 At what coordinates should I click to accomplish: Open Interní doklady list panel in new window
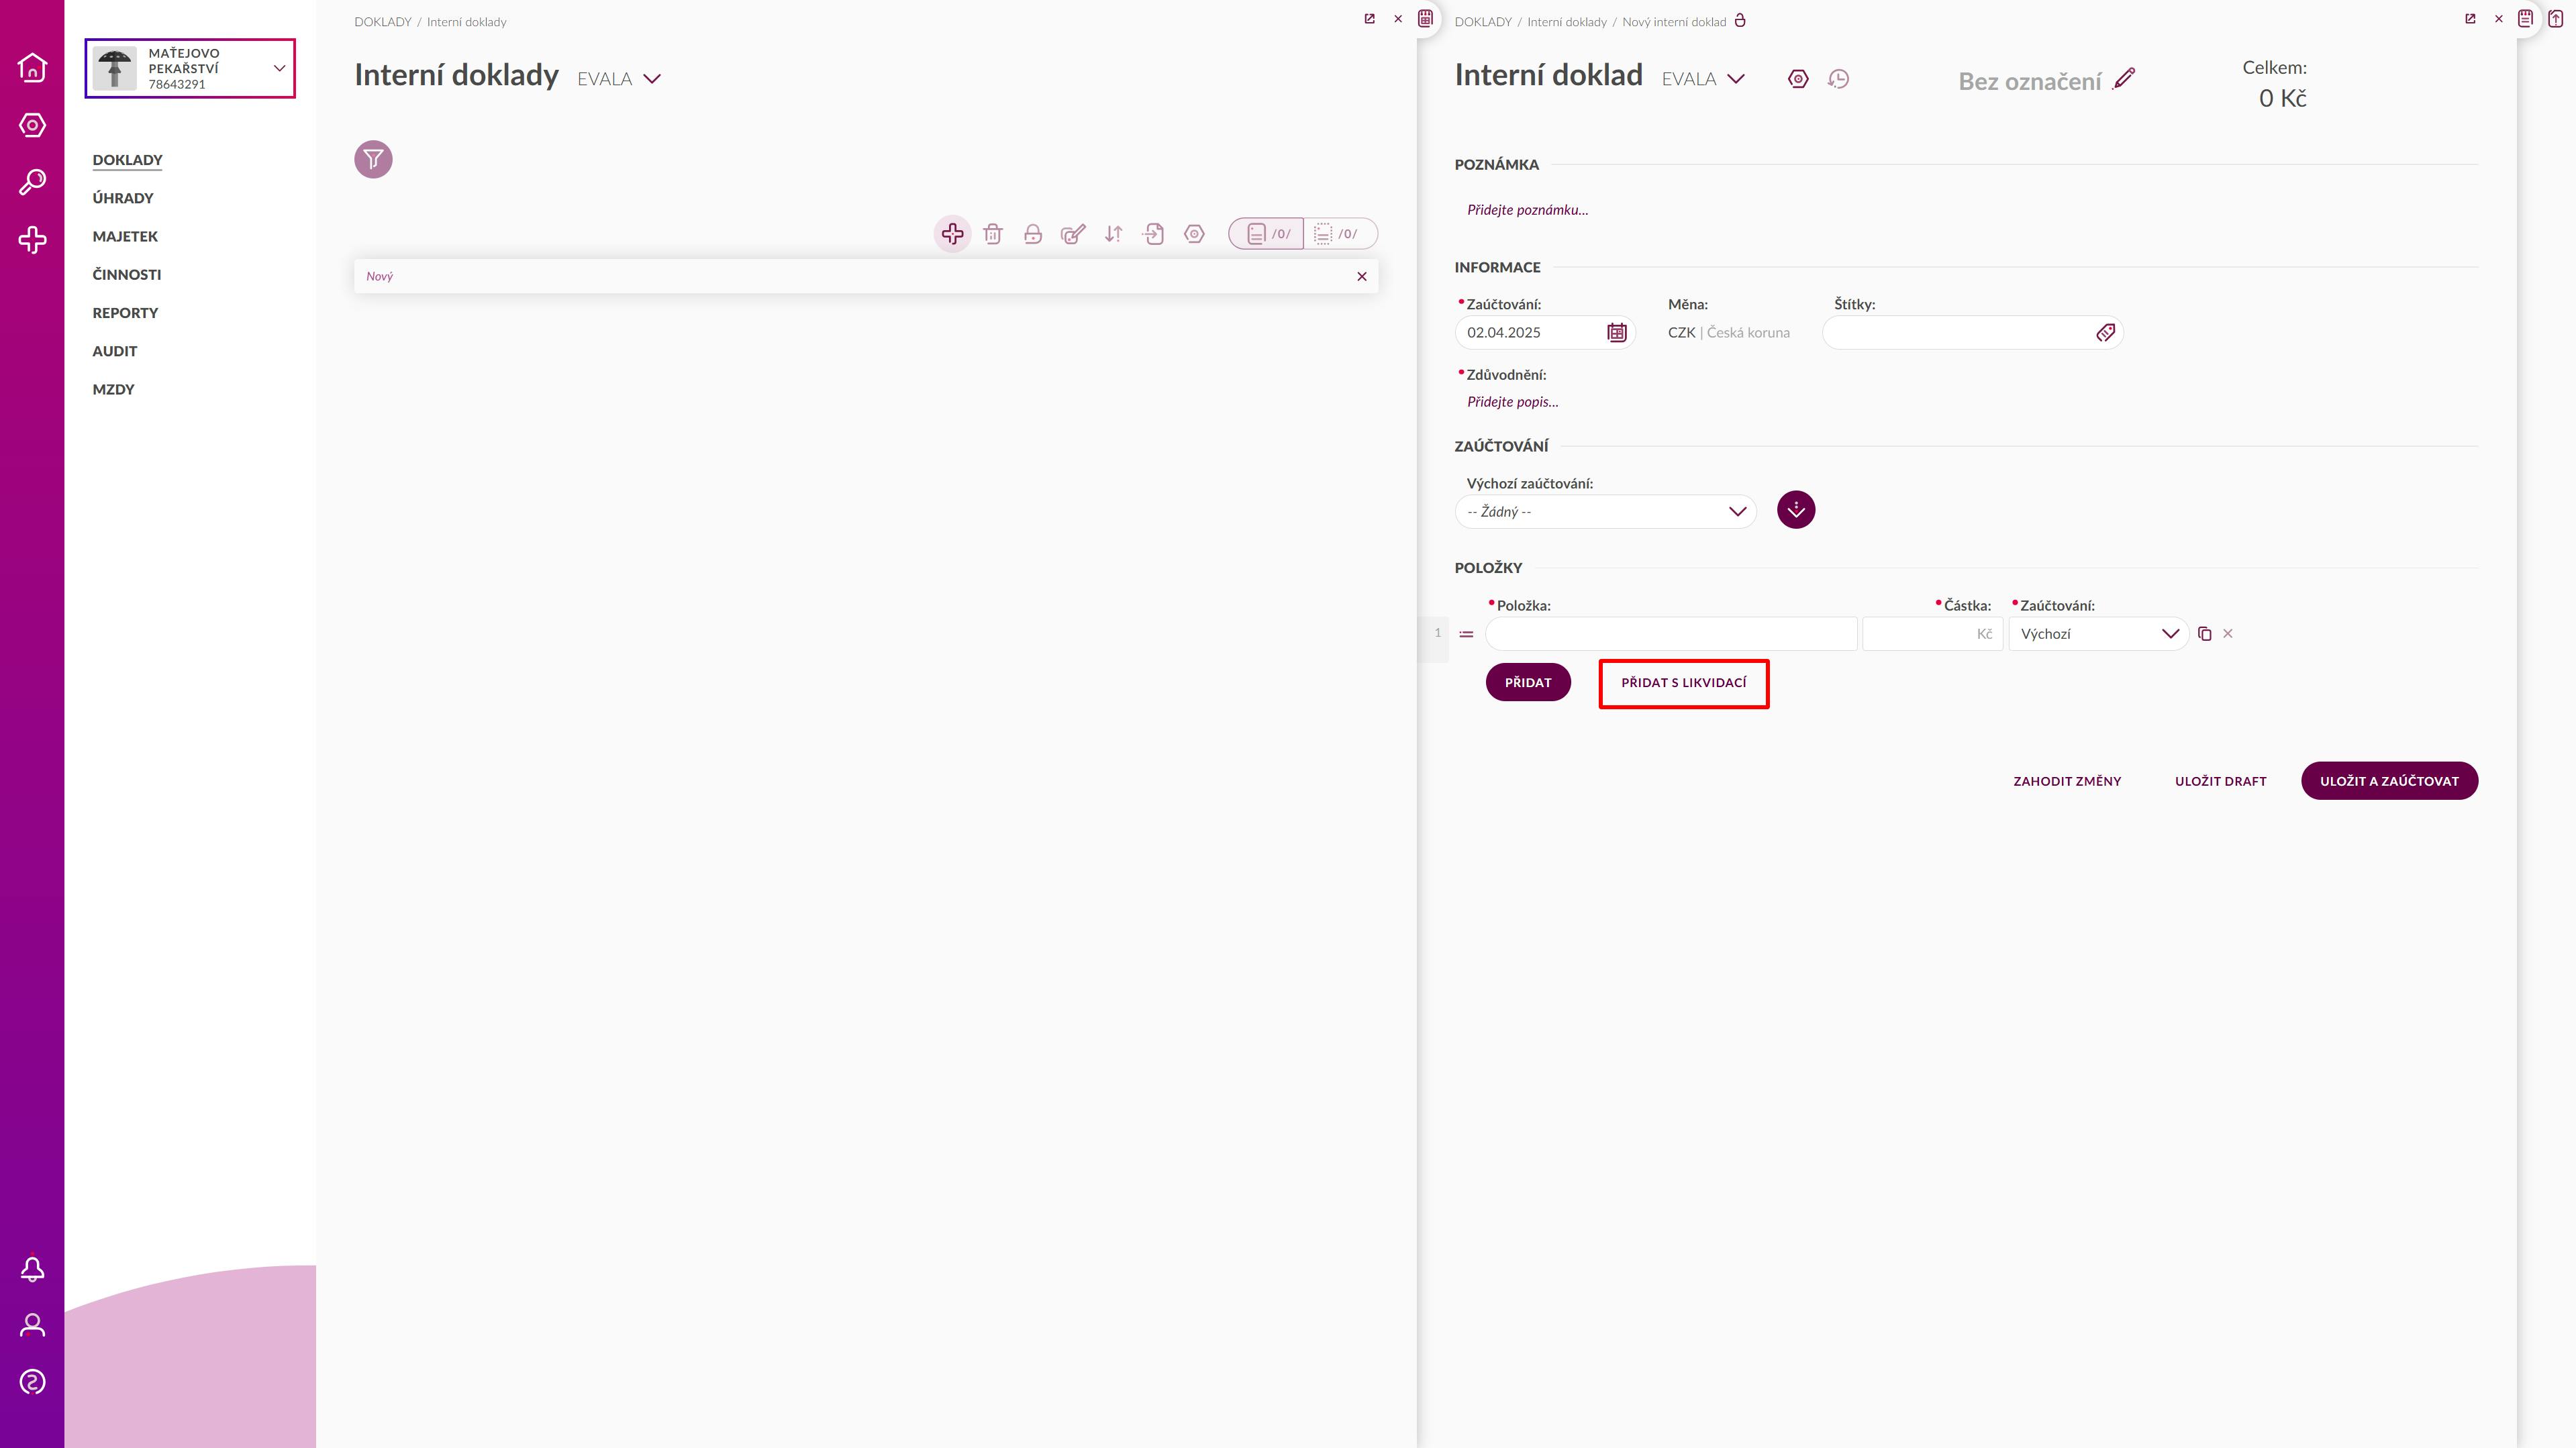click(1370, 19)
